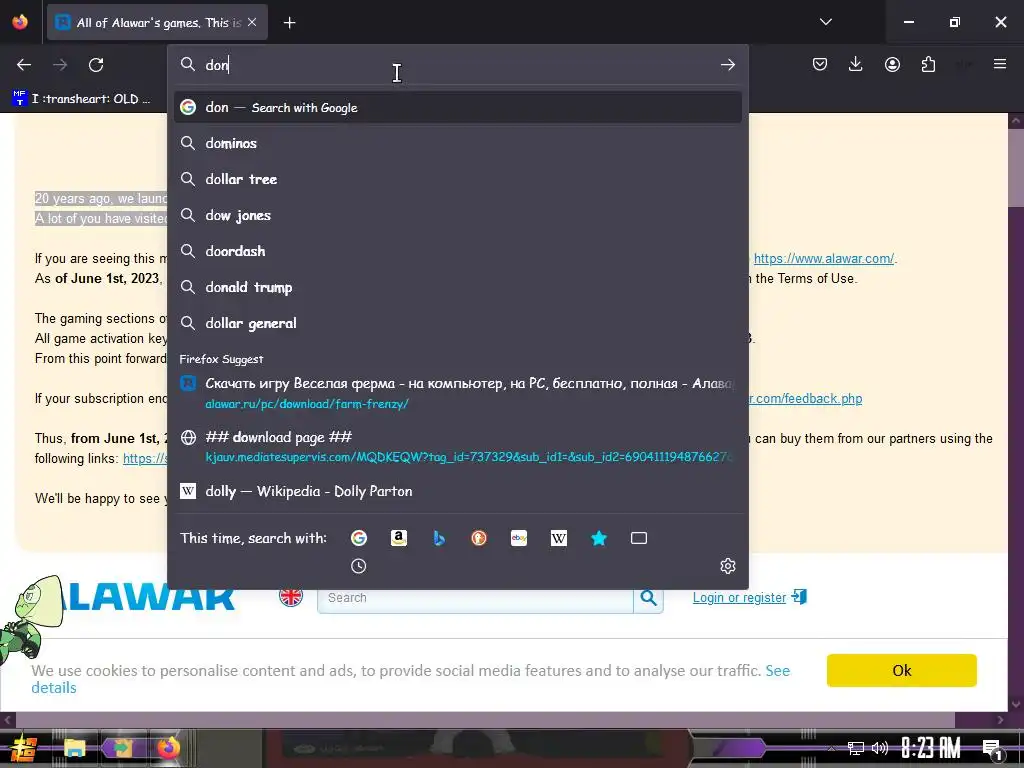
Task: Click the Alawar search magnifier button
Action: 648,598
